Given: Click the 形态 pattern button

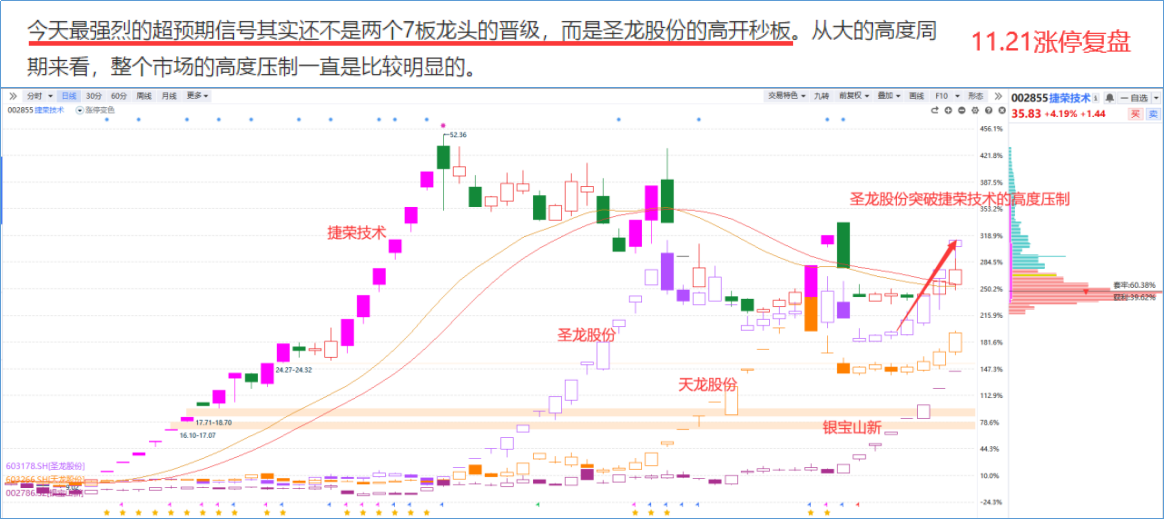Looking at the screenshot, I should coord(976,96).
